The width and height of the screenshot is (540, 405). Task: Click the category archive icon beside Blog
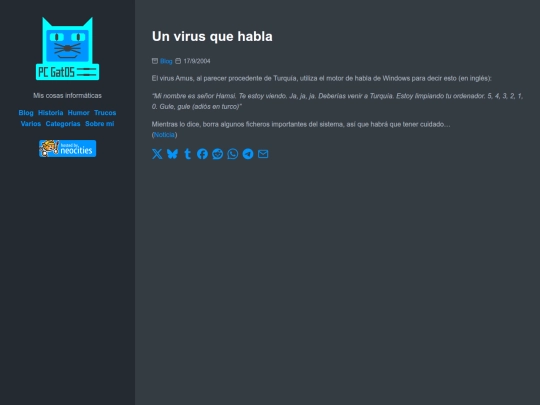coord(155,61)
